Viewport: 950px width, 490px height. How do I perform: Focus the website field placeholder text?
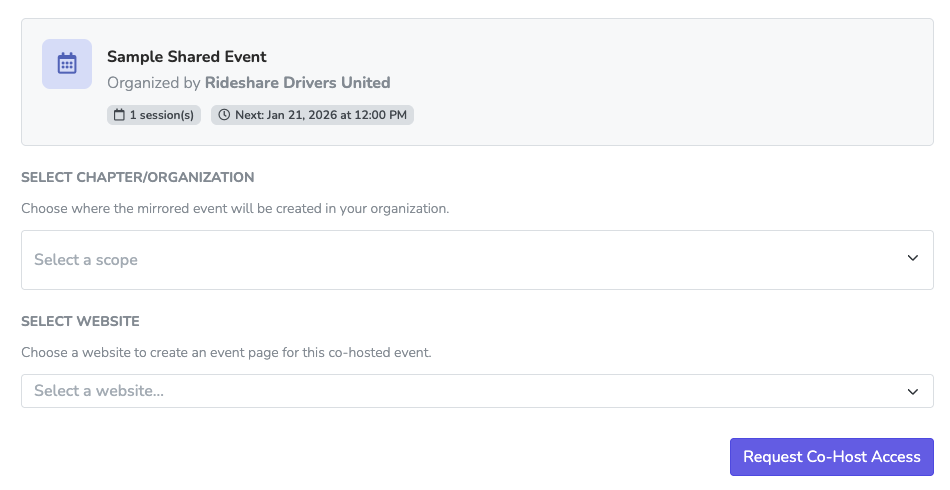99,391
